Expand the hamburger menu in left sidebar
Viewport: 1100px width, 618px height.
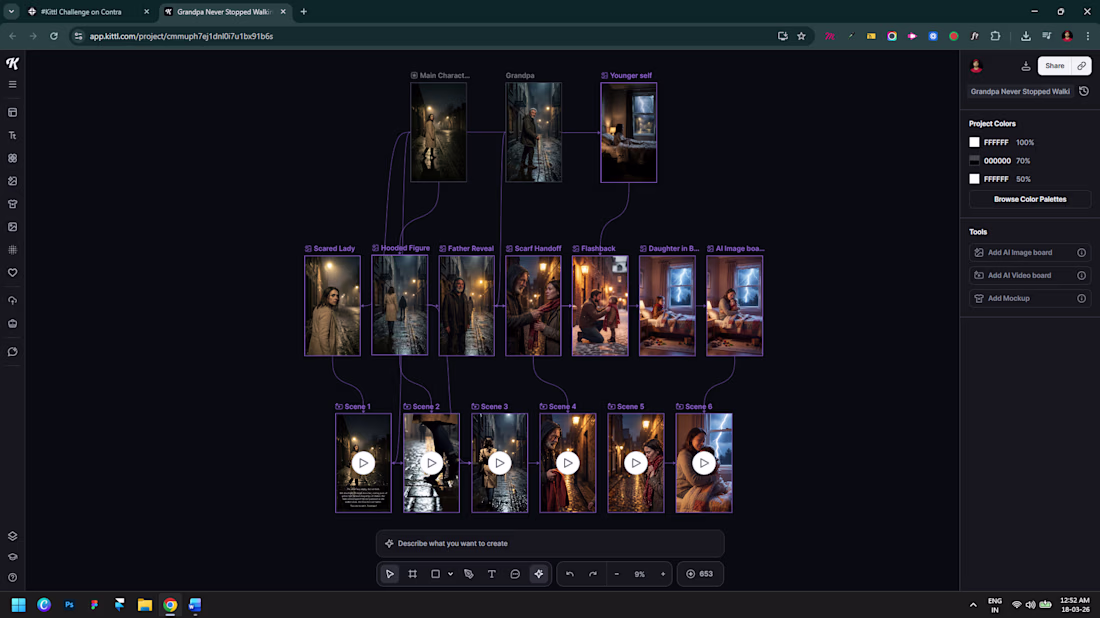tap(12, 84)
